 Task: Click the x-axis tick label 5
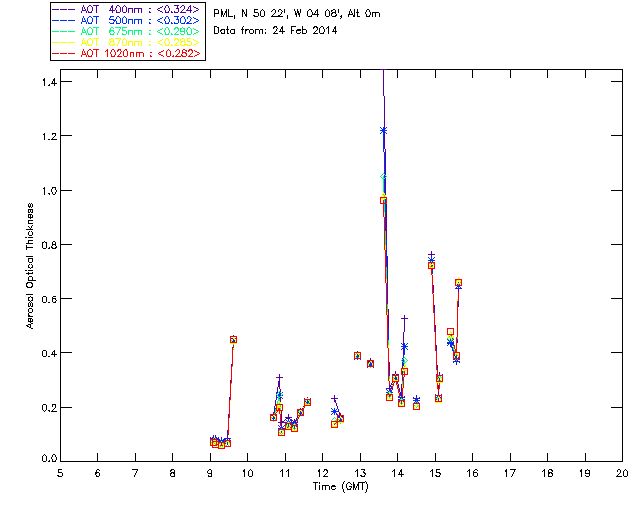tap(60, 473)
